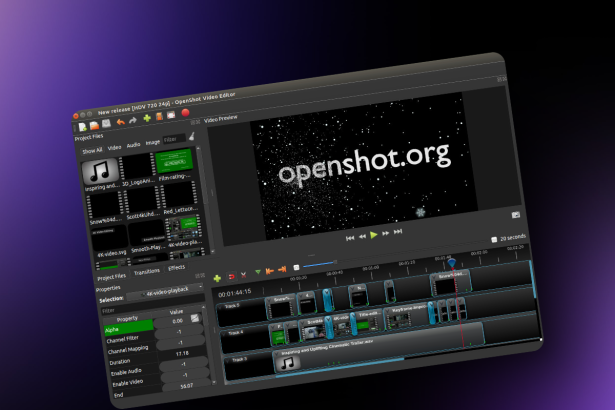The image size is (615, 410).
Task: Click the Jump to Start playback button
Action: pyautogui.click(x=350, y=238)
